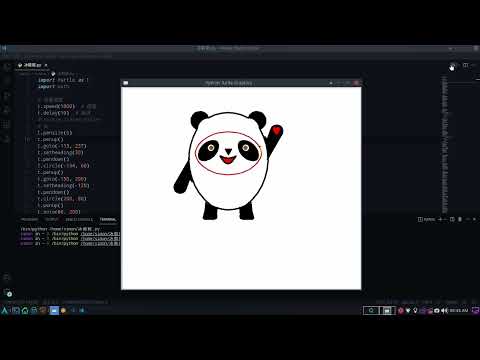Open the Manage gear icon in the activity bar

click(x=7, y=293)
